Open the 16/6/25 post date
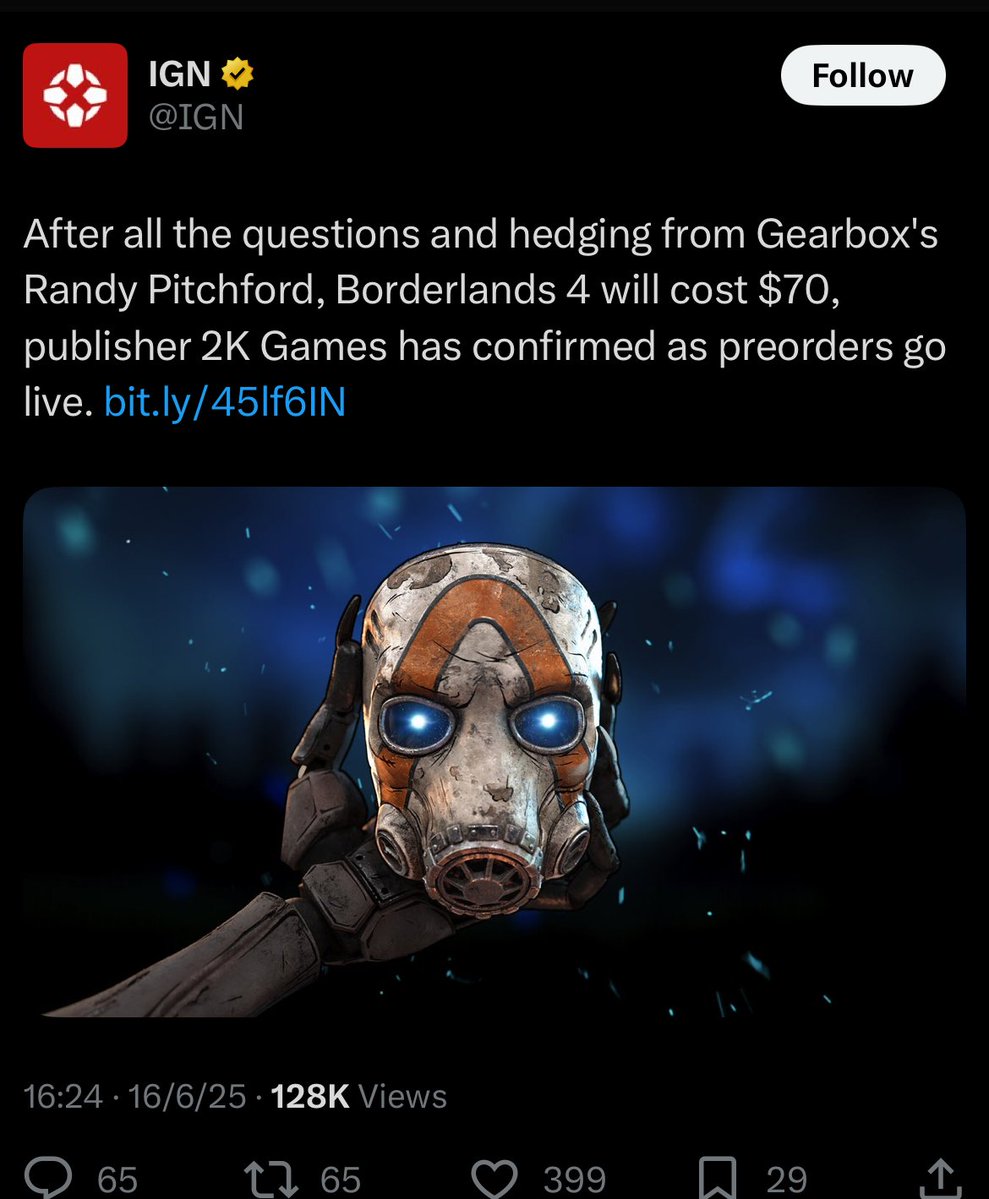 coord(187,1096)
